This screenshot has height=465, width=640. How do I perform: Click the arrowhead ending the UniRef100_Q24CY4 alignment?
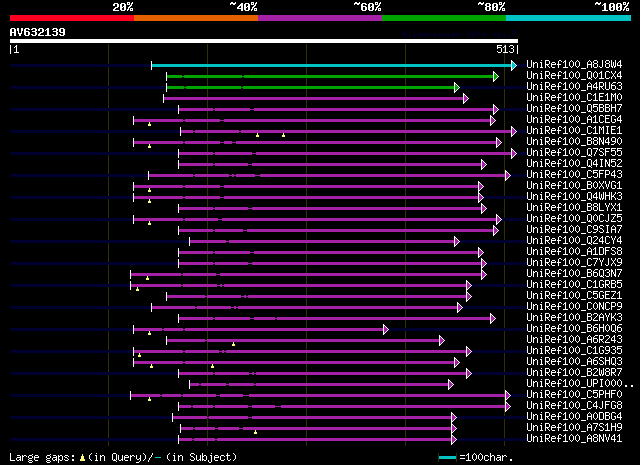coord(457,242)
